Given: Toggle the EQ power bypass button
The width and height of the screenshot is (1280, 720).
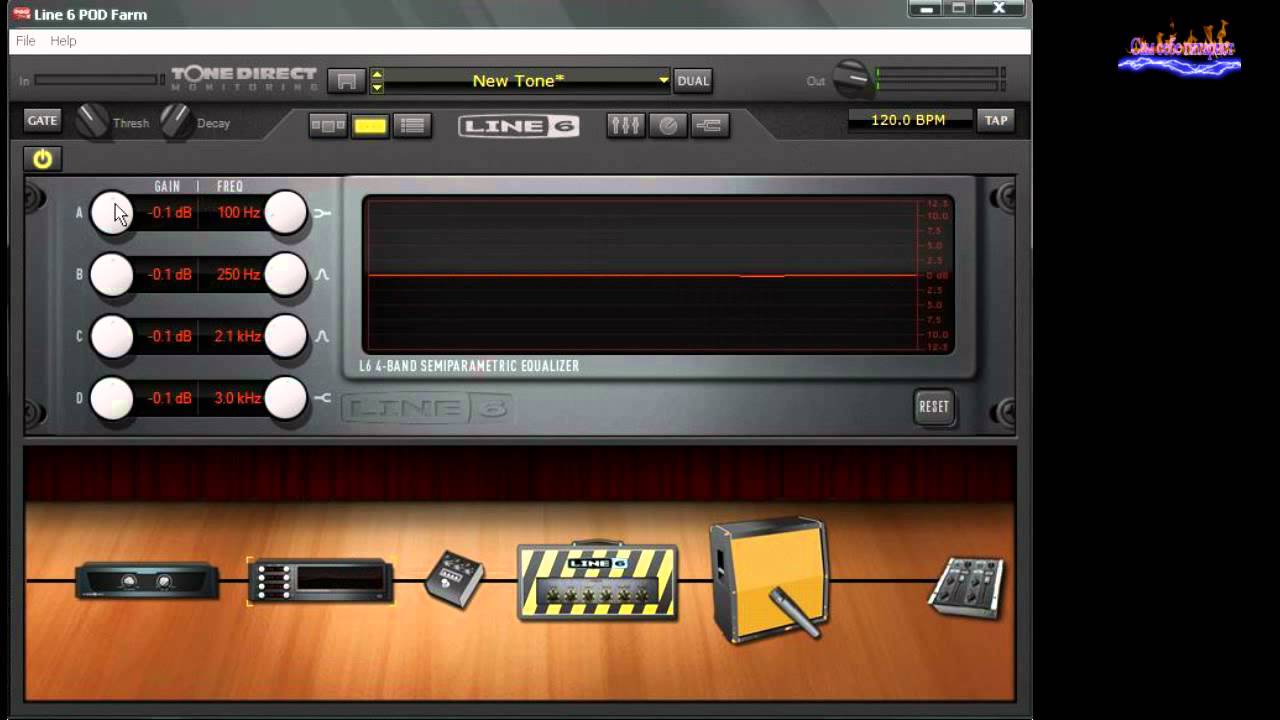Looking at the screenshot, I should tap(42, 159).
